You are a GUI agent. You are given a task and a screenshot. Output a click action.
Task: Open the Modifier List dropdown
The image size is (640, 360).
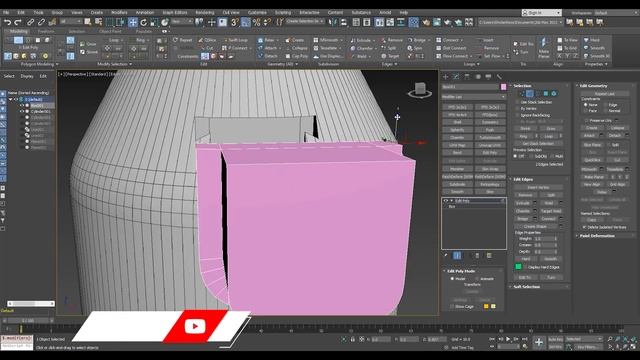[473, 97]
